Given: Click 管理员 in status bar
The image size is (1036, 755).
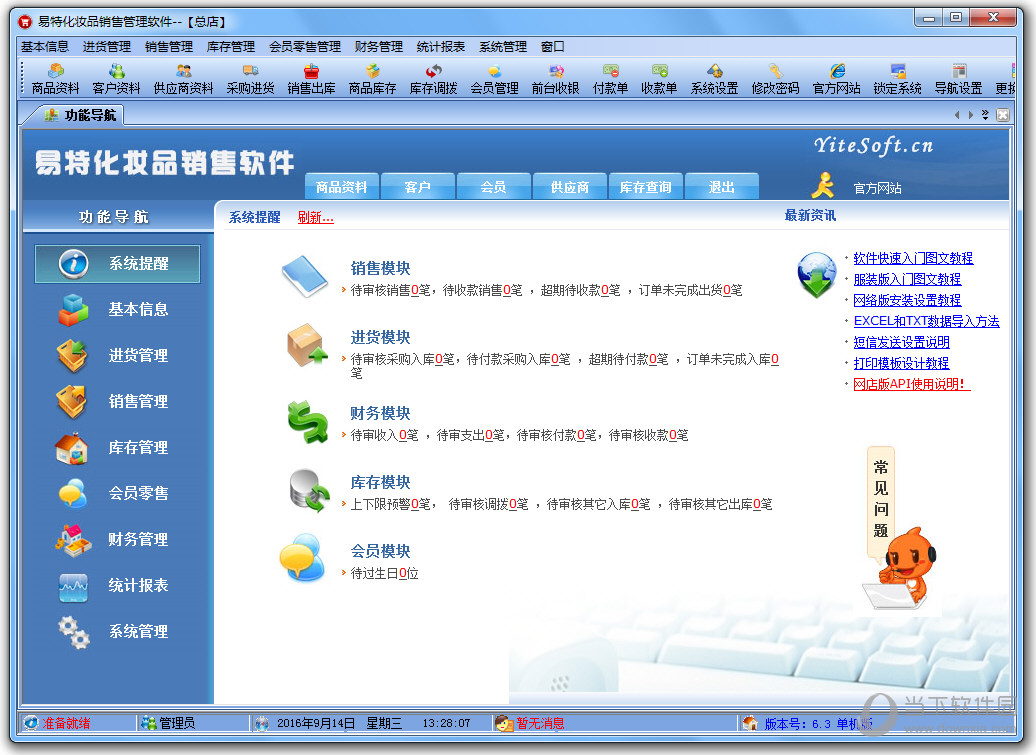Looking at the screenshot, I should pos(177,723).
